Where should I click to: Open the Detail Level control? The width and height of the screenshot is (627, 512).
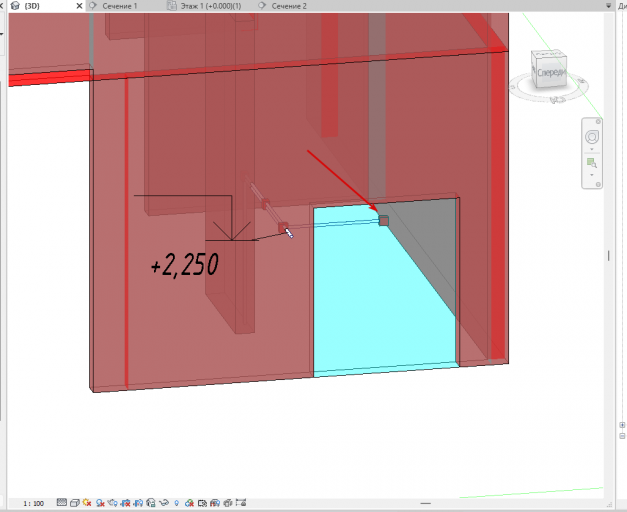(62, 502)
